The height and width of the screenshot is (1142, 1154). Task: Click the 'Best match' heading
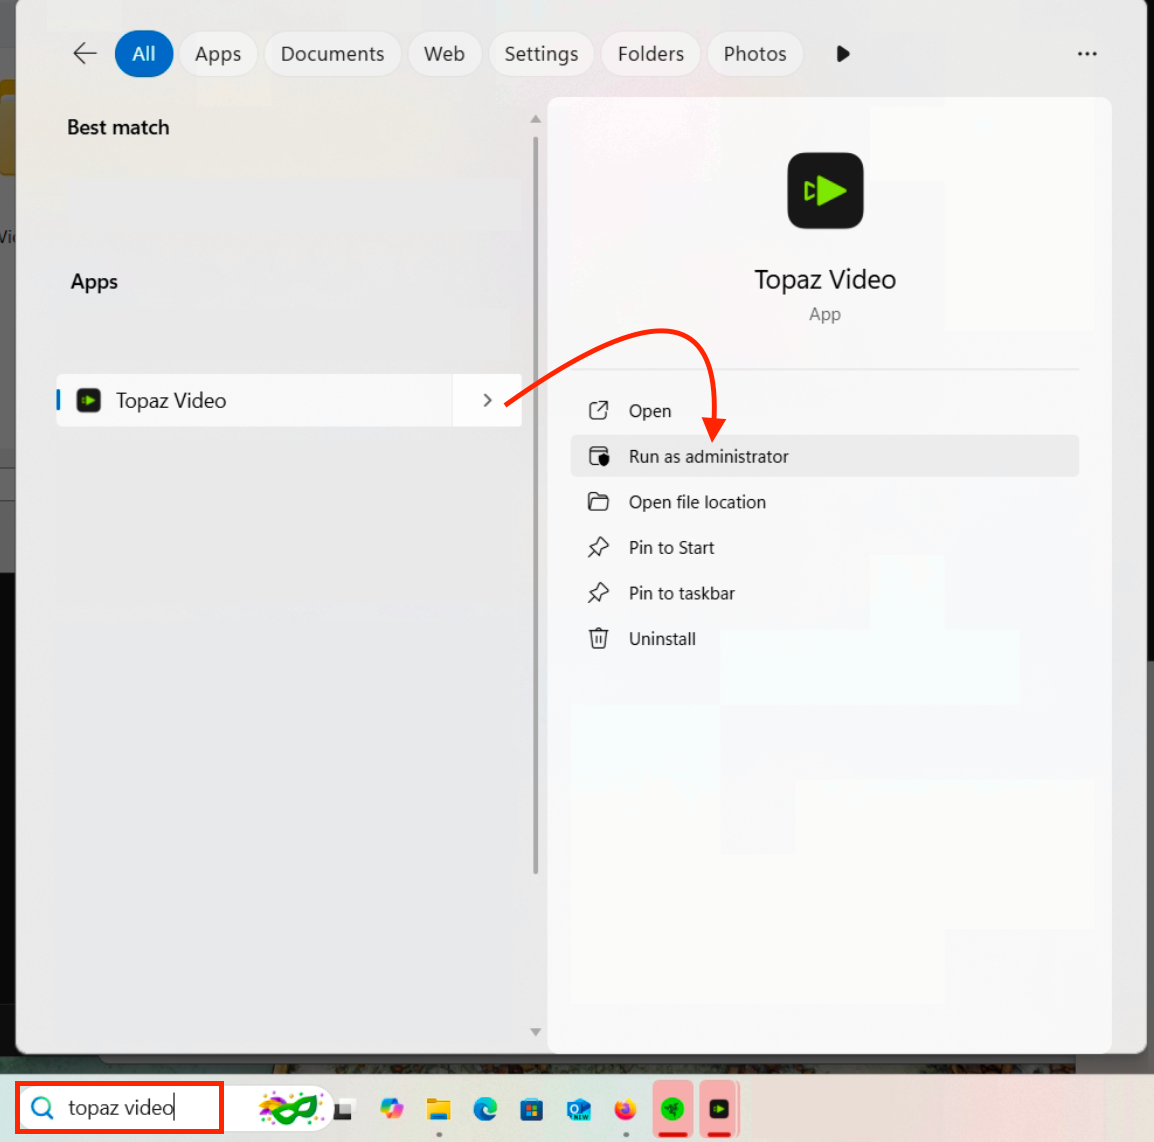[118, 127]
